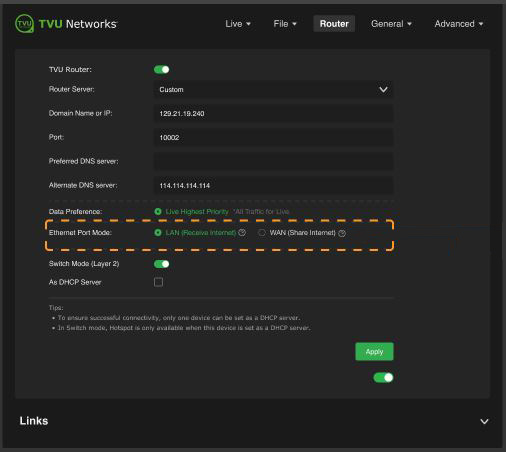
Task: Open the Router Server dropdown
Action: [x=273, y=89]
